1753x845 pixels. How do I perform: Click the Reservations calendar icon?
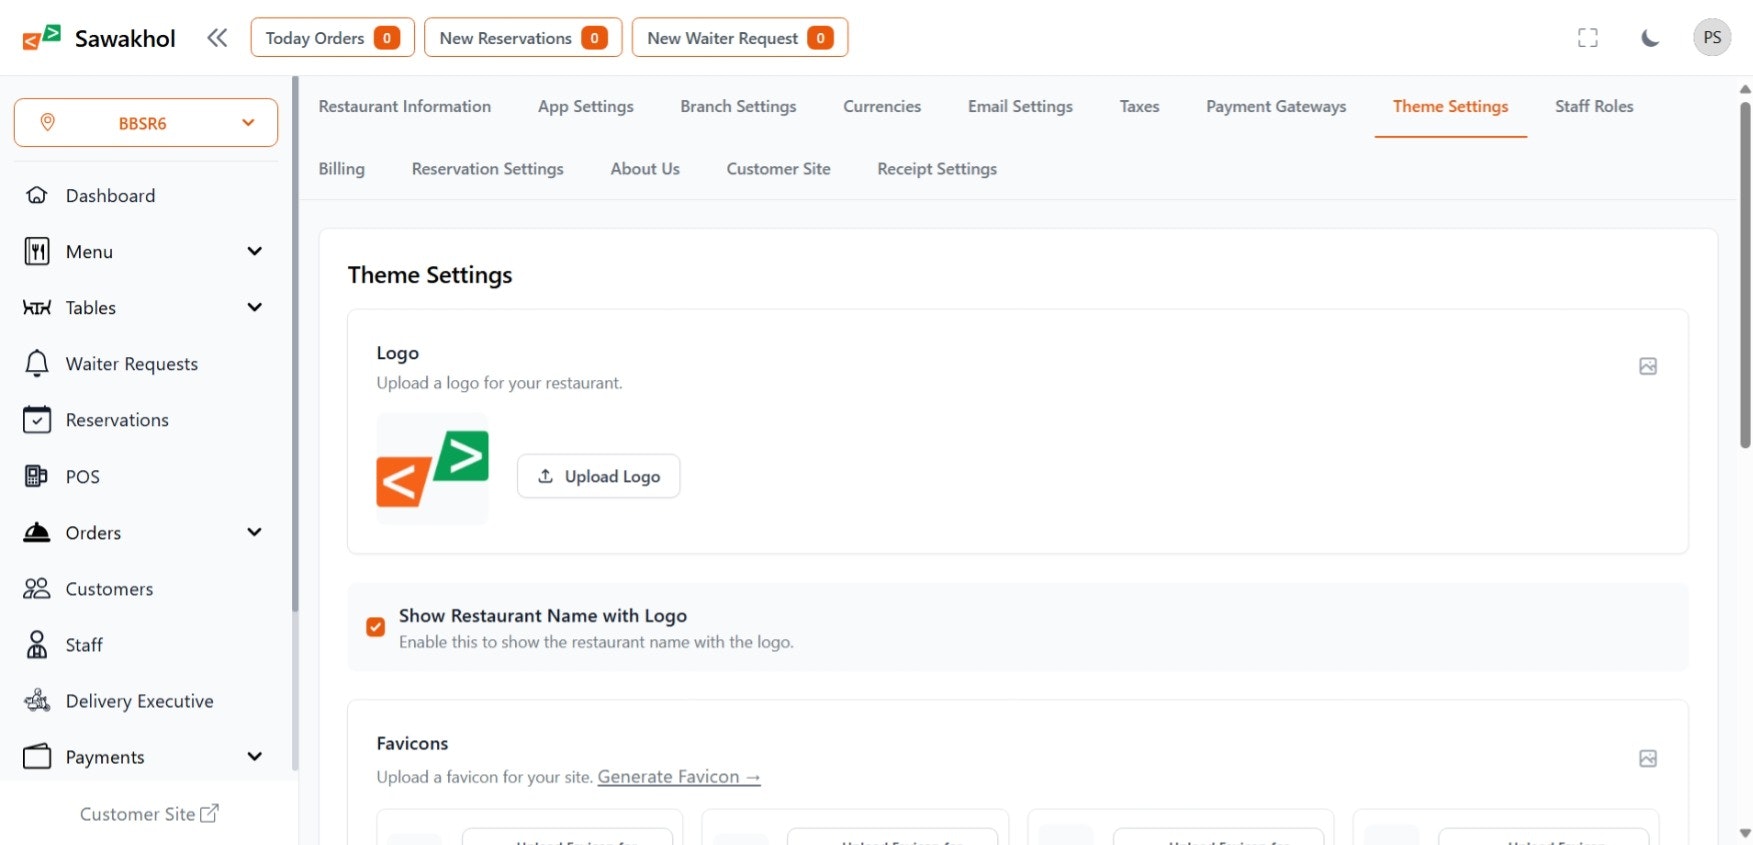[x=37, y=420]
